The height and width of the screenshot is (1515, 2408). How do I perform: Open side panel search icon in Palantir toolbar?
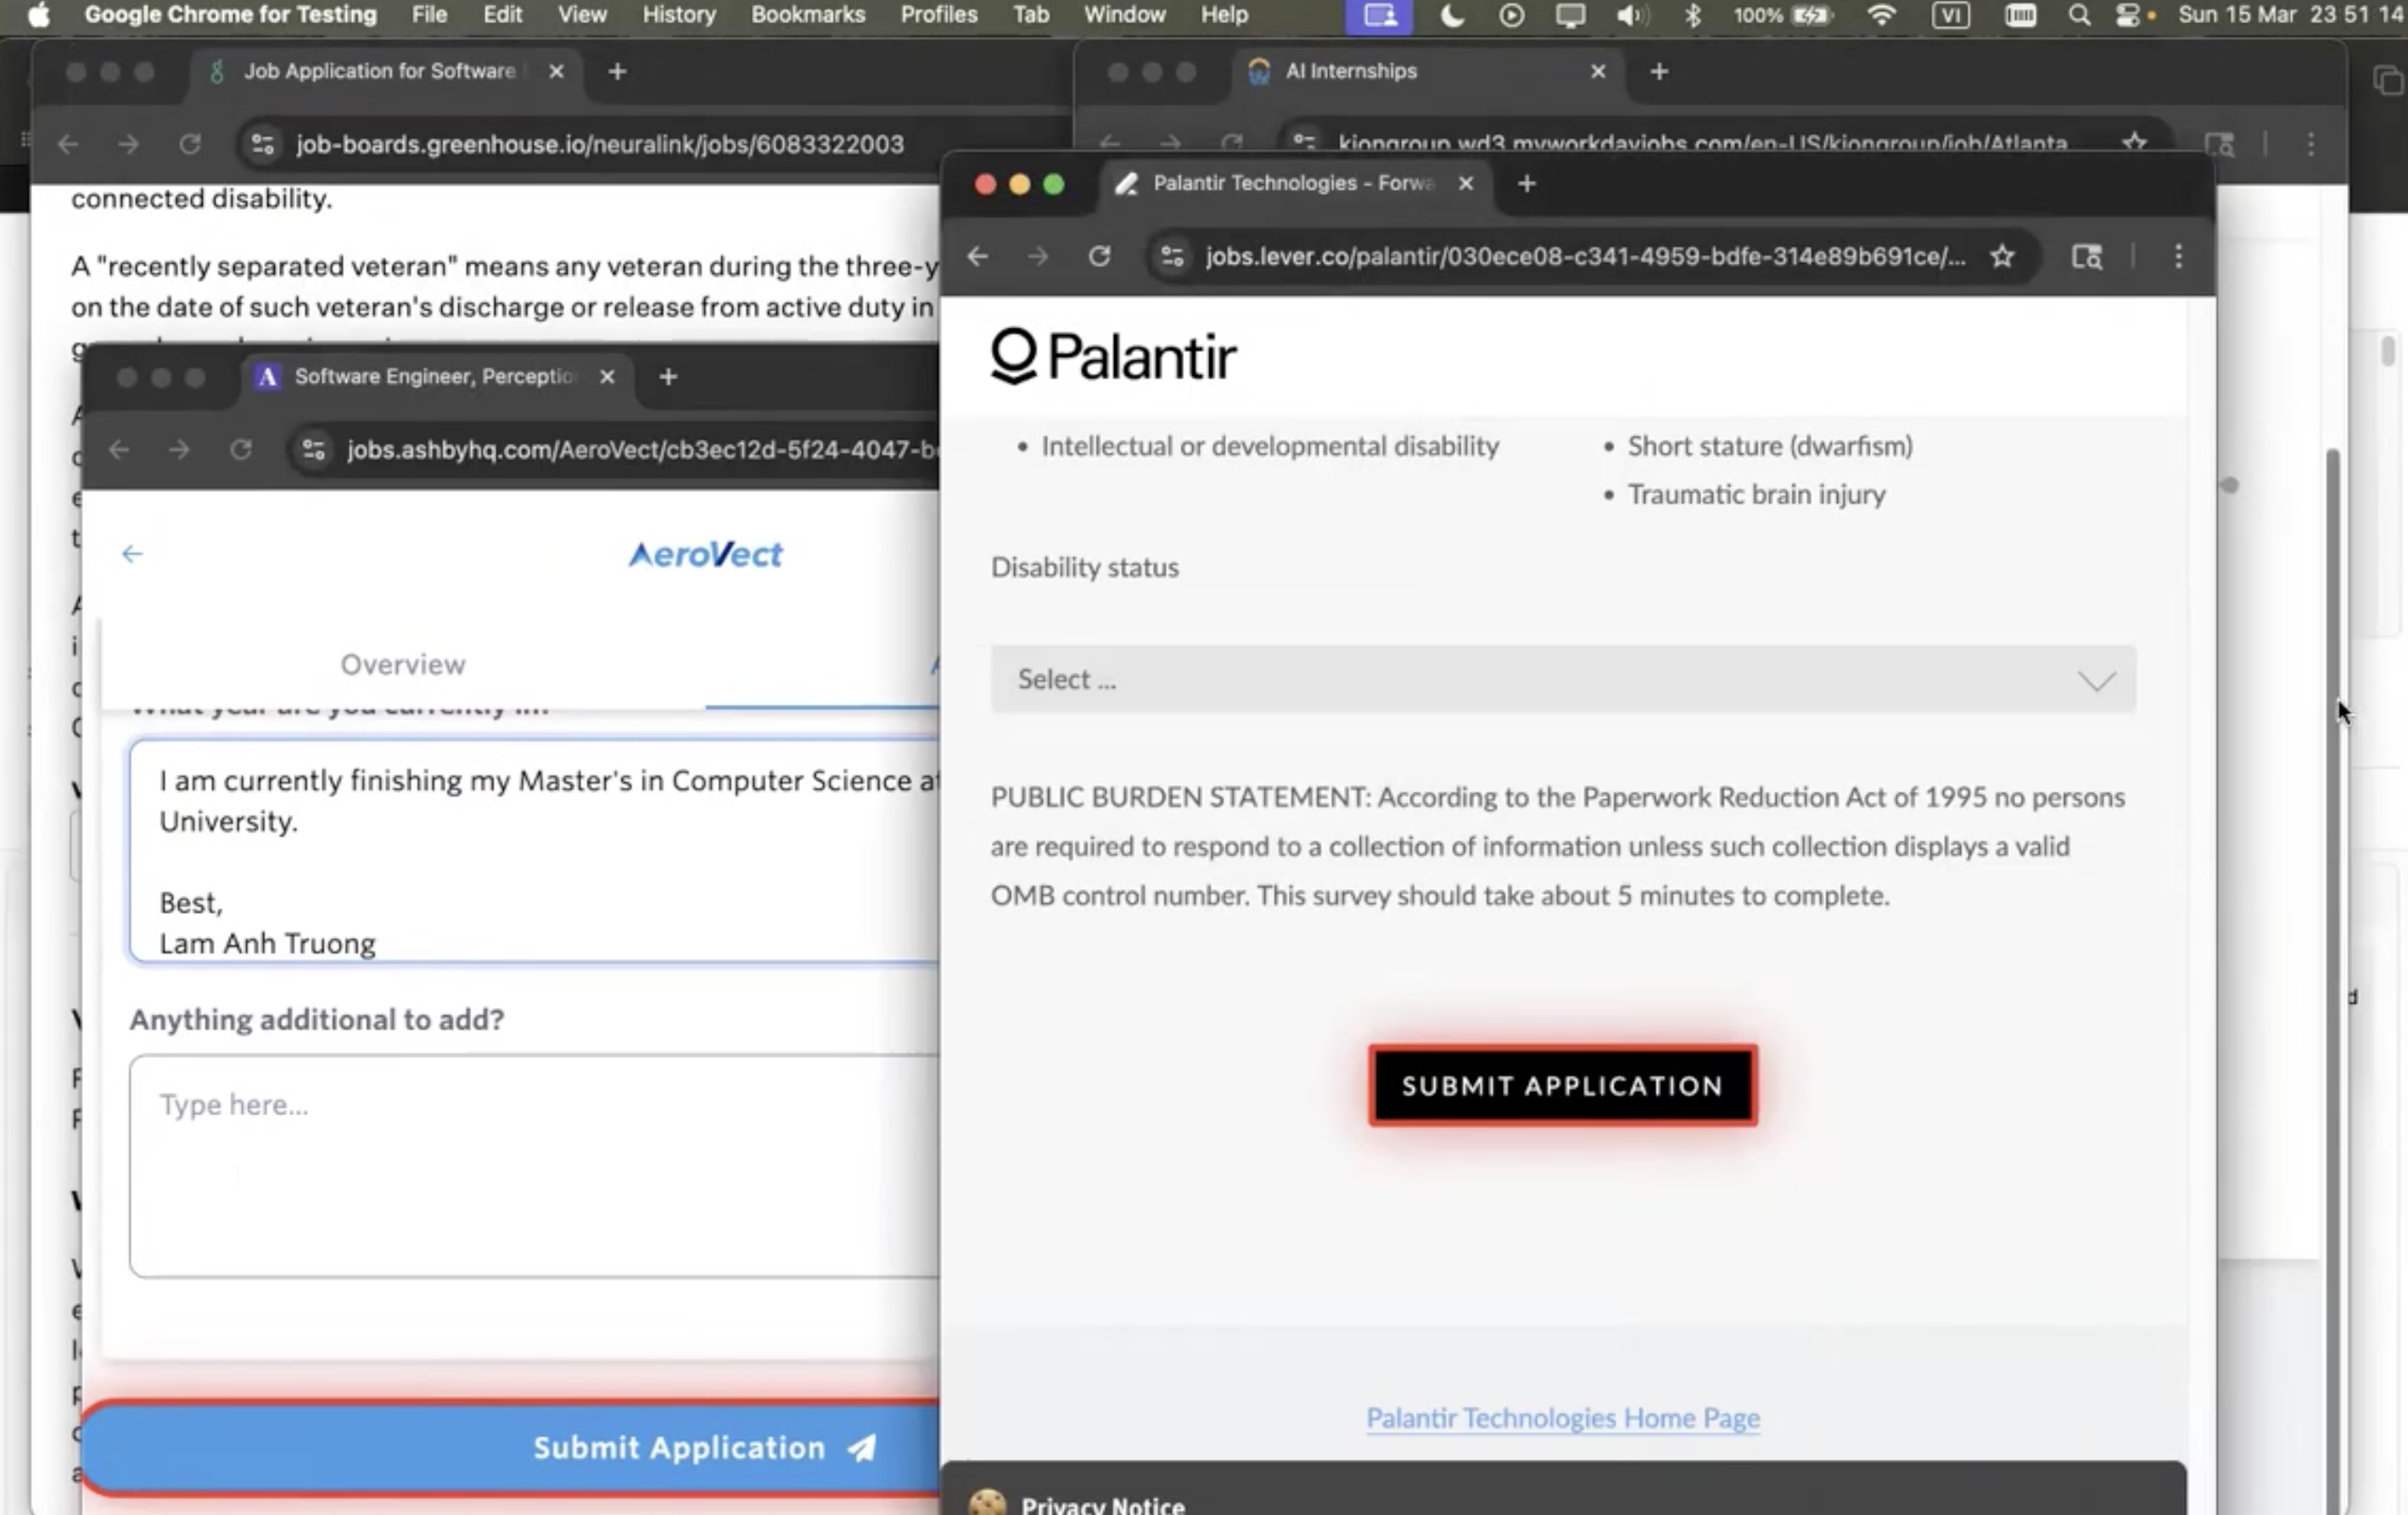(2086, 257)
